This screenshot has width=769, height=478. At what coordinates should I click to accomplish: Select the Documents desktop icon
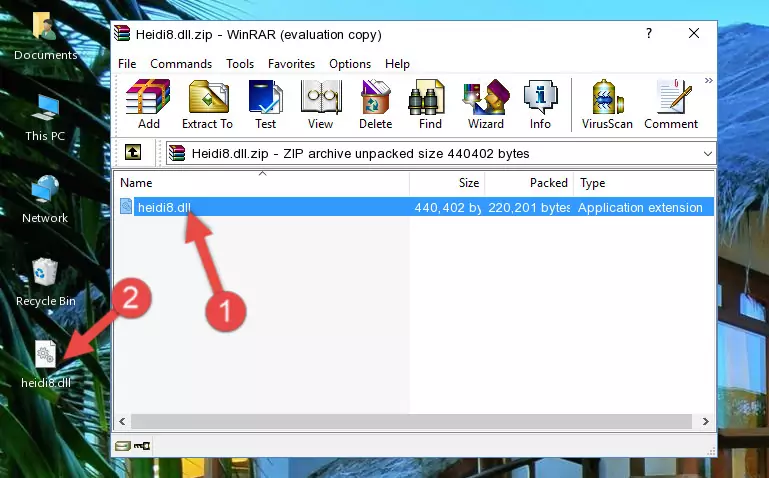[45, 37]
